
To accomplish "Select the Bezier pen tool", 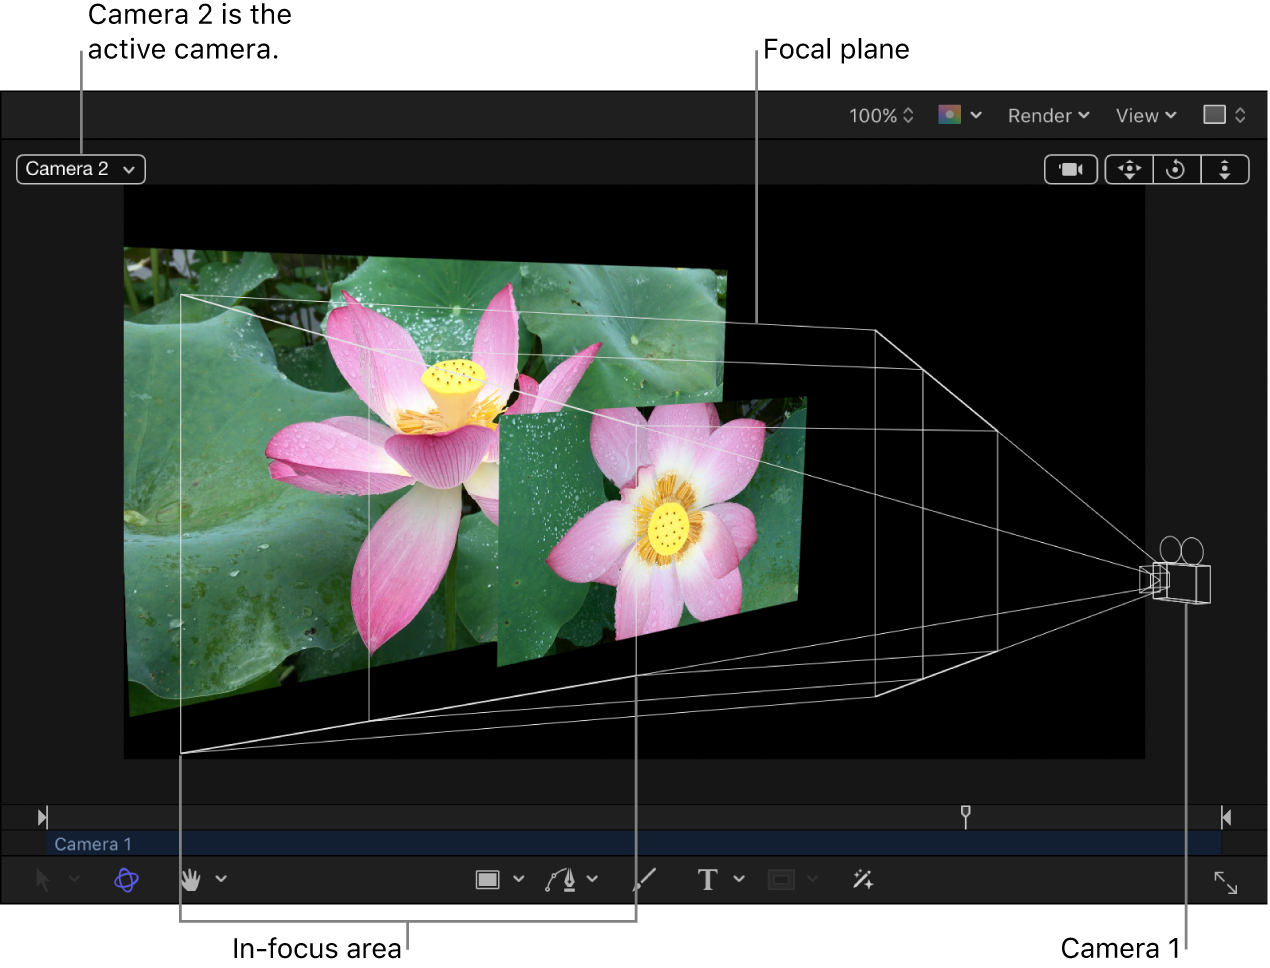I will (x=564, y=880).
